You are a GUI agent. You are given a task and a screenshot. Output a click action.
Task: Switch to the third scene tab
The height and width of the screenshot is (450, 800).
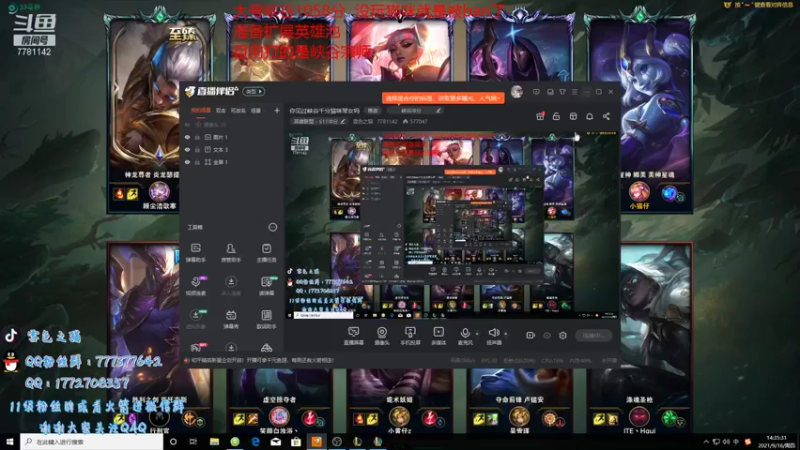[x=238, y=110]
